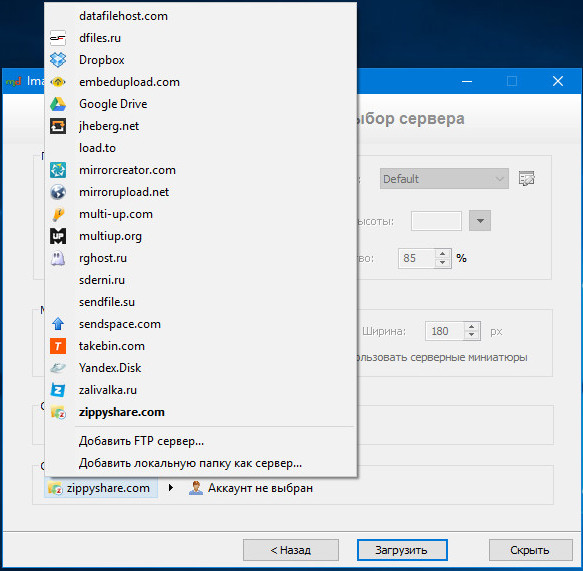Select the multiup.org icon
The height and width of the screenshot is (571, 583).
[58, 236]
